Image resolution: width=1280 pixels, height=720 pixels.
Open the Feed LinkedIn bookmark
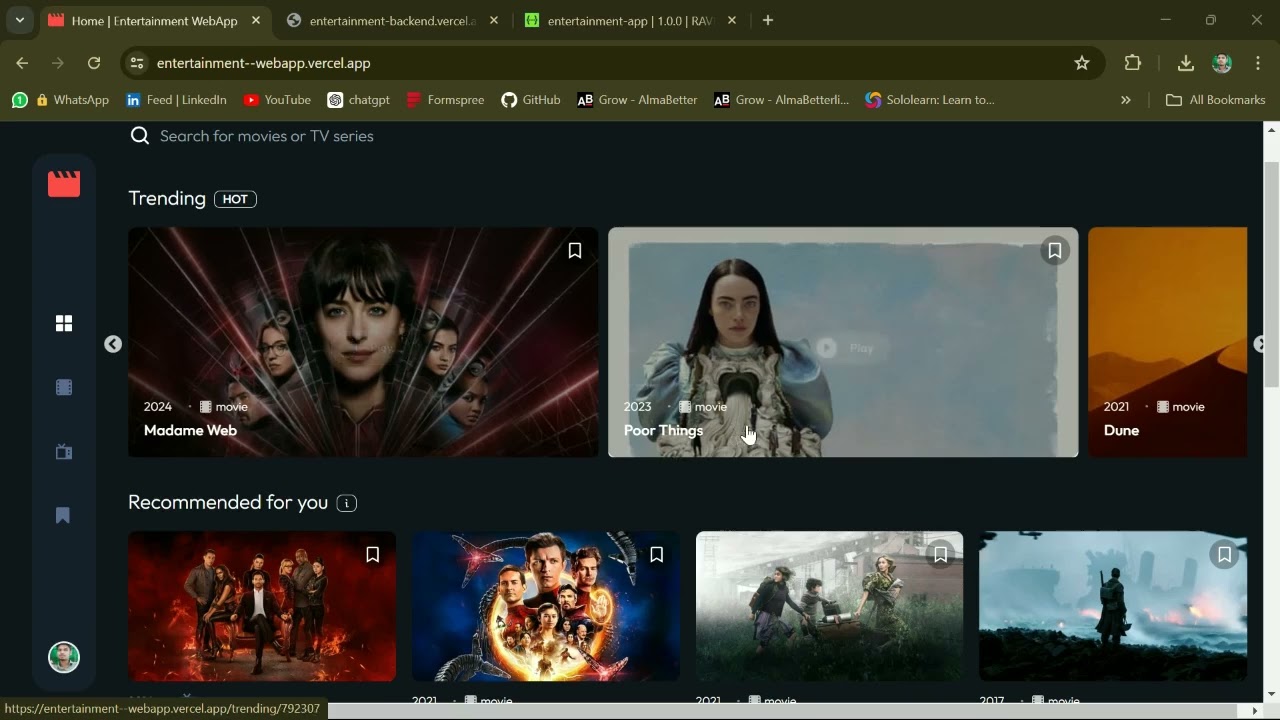[x=176, y=100]
